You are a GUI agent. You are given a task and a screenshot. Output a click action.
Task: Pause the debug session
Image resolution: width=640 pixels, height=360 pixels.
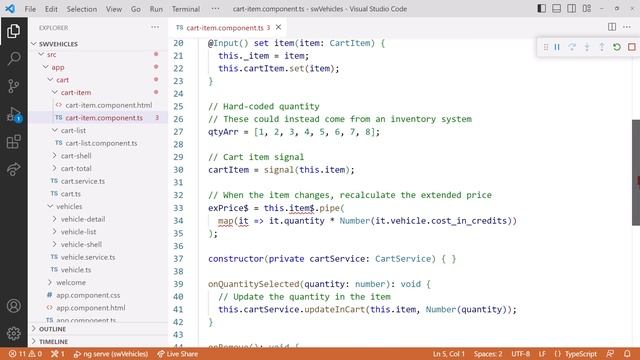557,47
